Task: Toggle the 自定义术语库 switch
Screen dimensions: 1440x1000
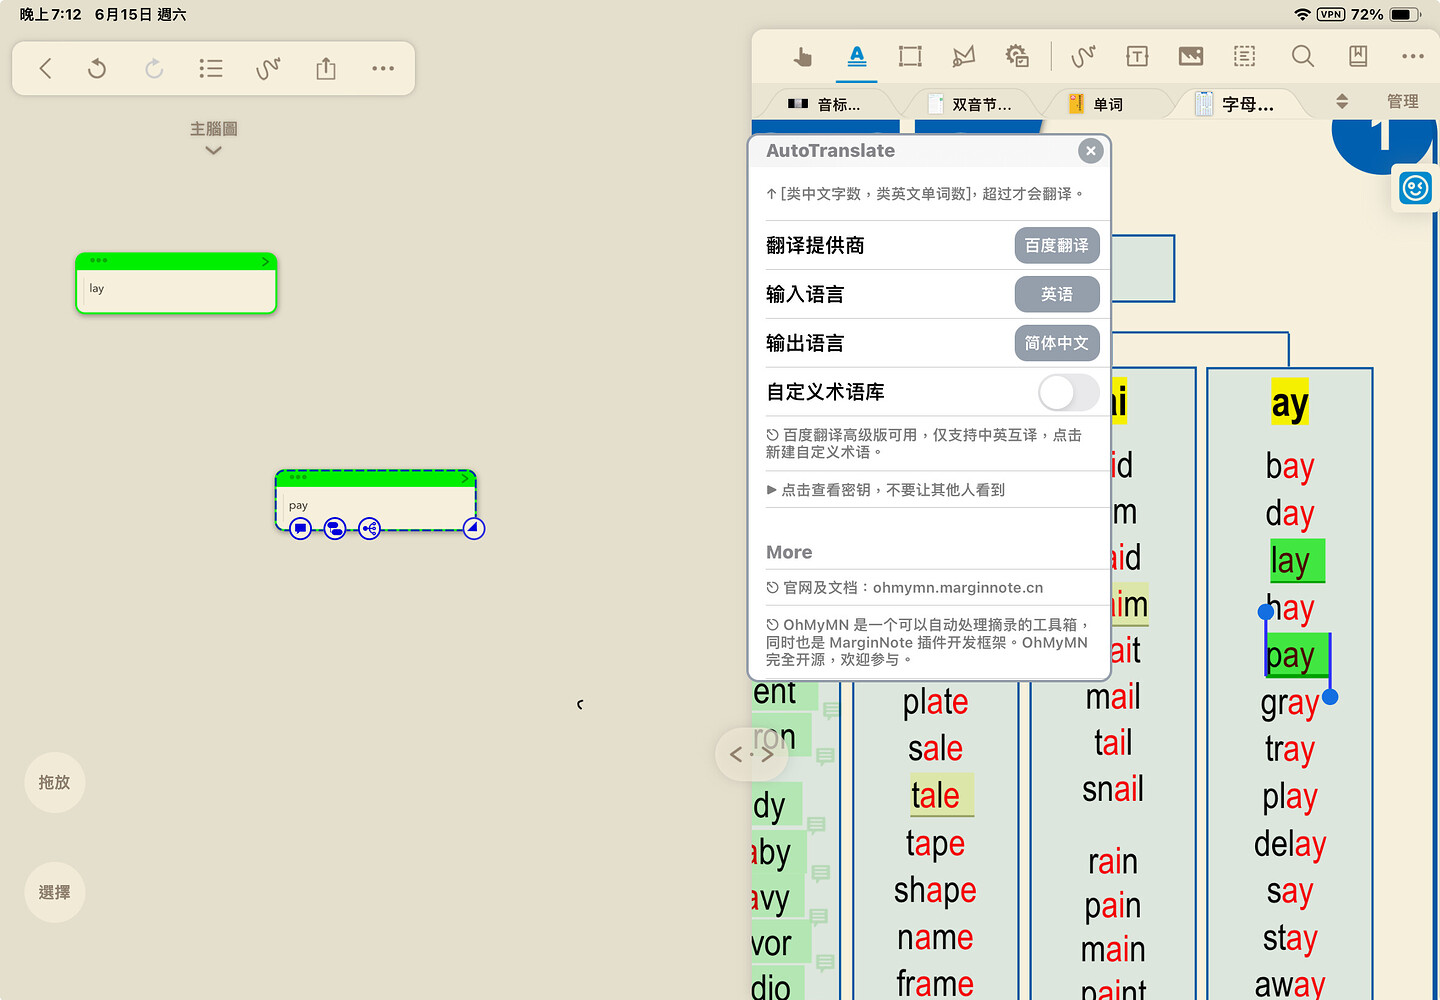Action: [1069, 392]
